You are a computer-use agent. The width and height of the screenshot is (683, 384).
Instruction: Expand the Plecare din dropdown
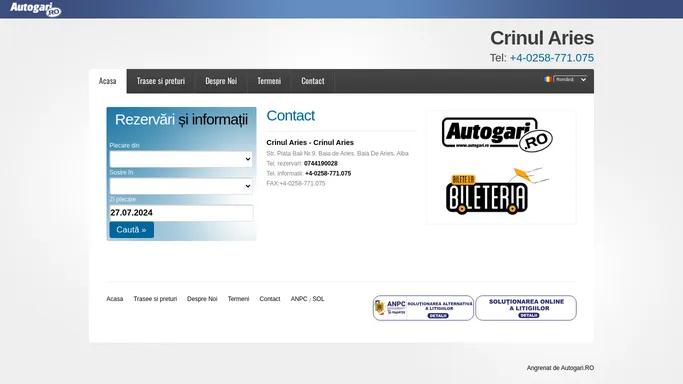tap(181, 159)
